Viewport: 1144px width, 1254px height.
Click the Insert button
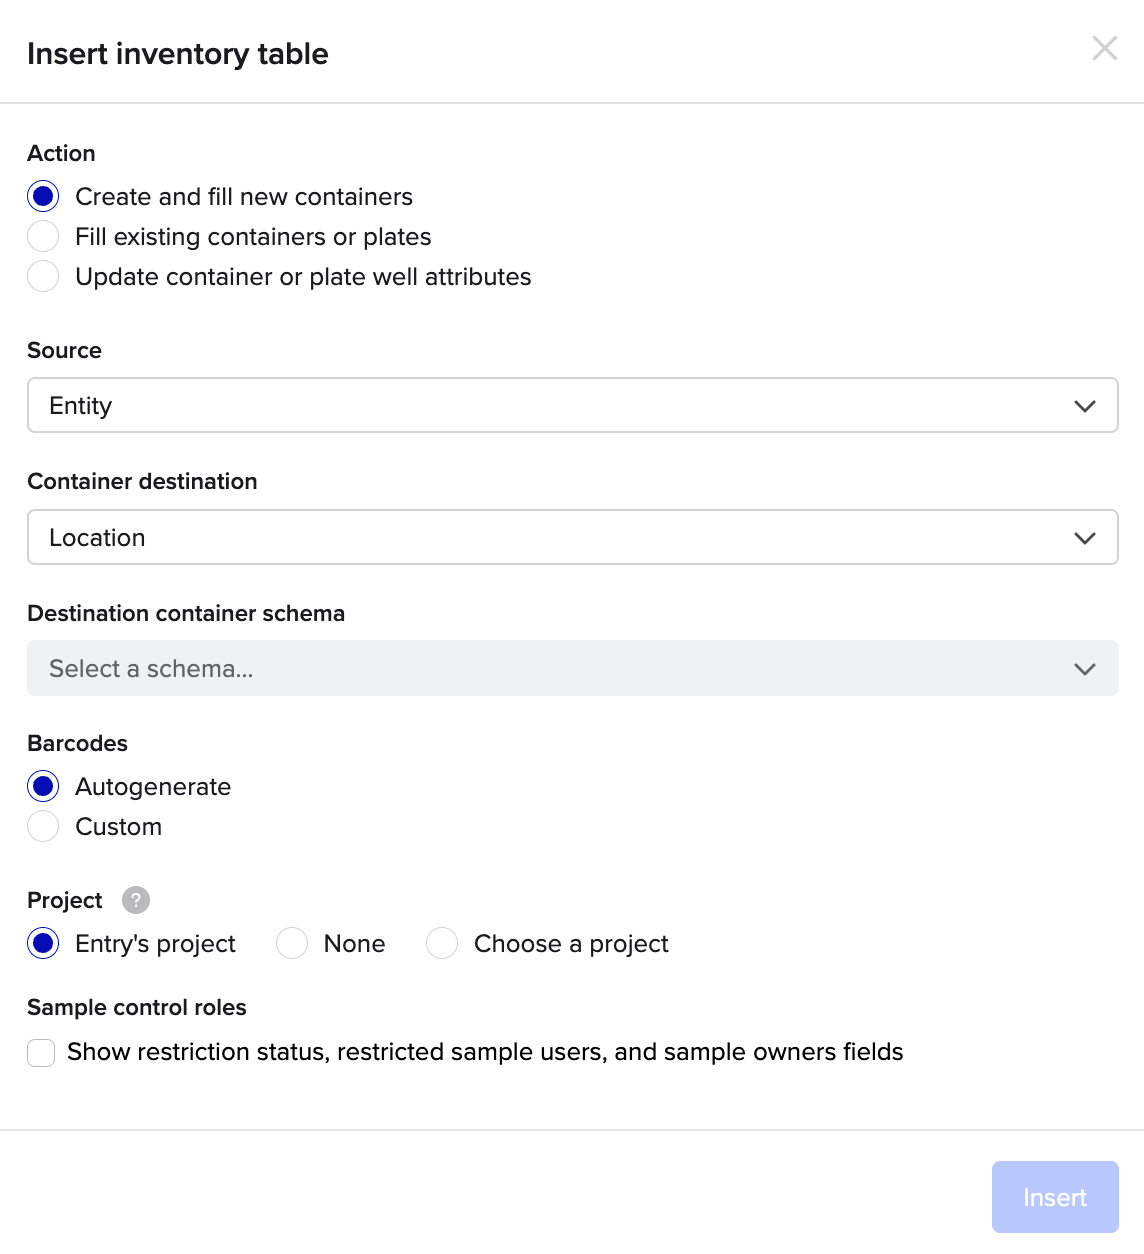coord(1054,1197)
